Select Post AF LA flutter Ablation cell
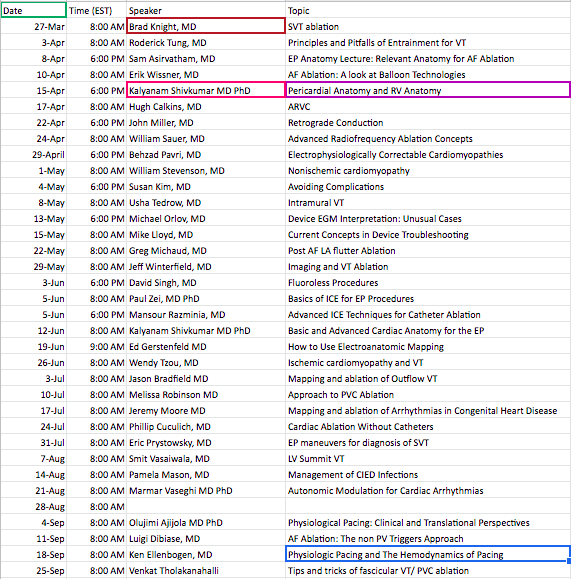 click(x=428, y=250)
